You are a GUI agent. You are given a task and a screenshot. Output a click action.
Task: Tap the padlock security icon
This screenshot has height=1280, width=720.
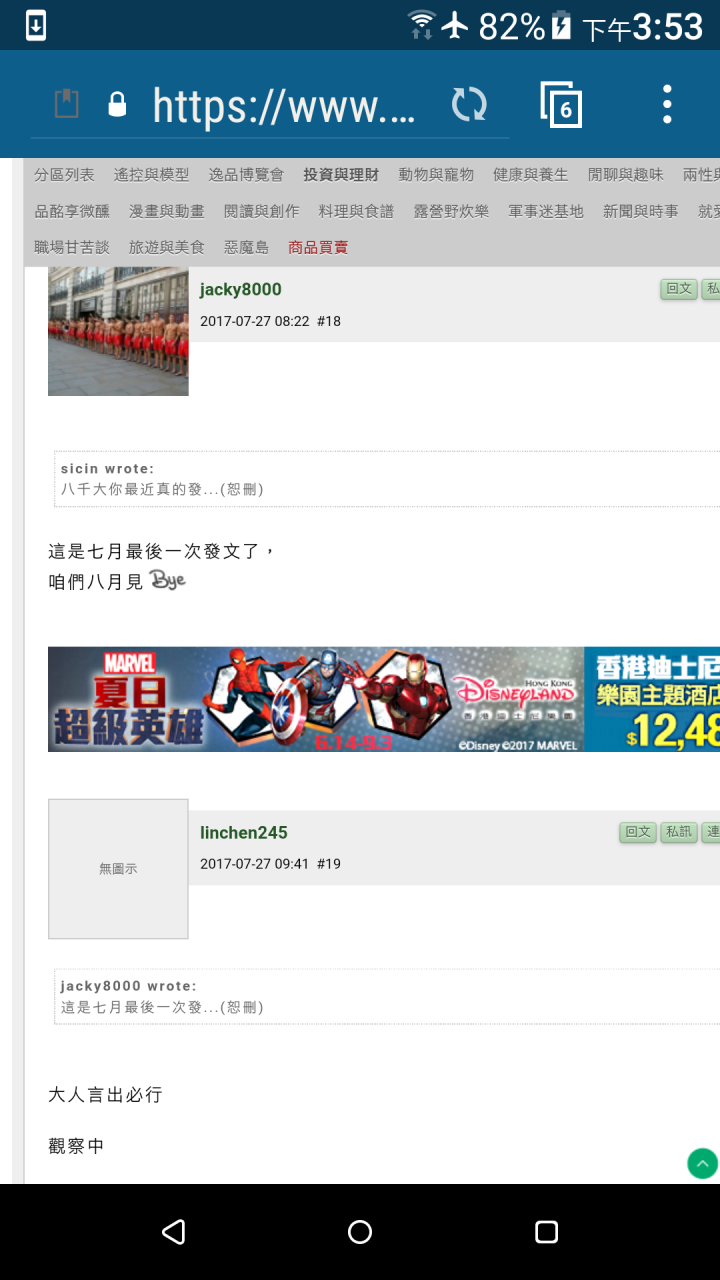117,104
